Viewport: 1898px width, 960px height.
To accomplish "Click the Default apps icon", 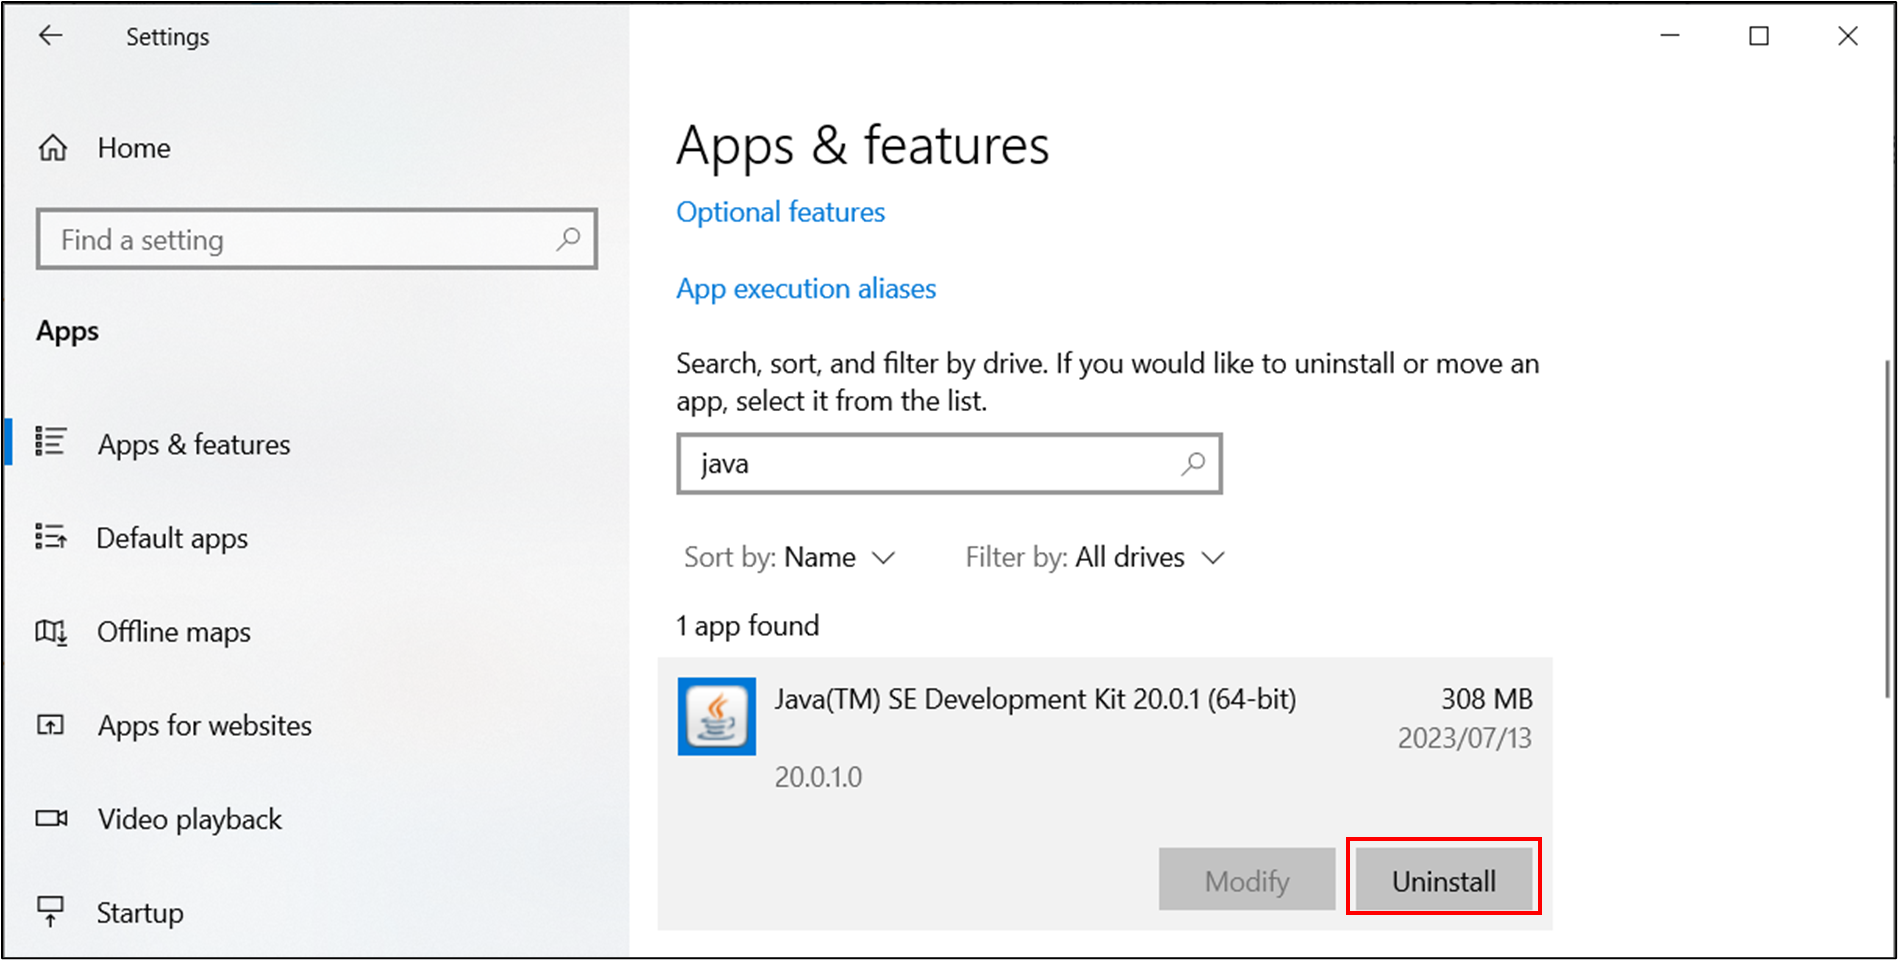I will tap(51, 537).
